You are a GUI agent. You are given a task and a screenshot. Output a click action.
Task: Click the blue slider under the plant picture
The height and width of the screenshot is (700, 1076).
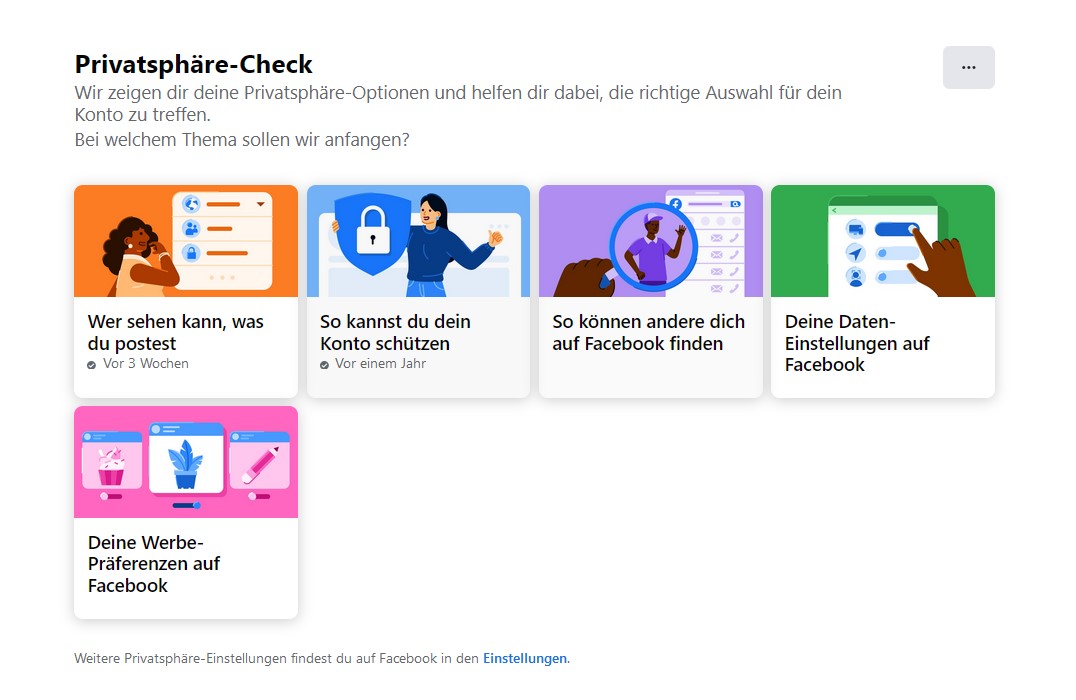(x=186, y=506)
